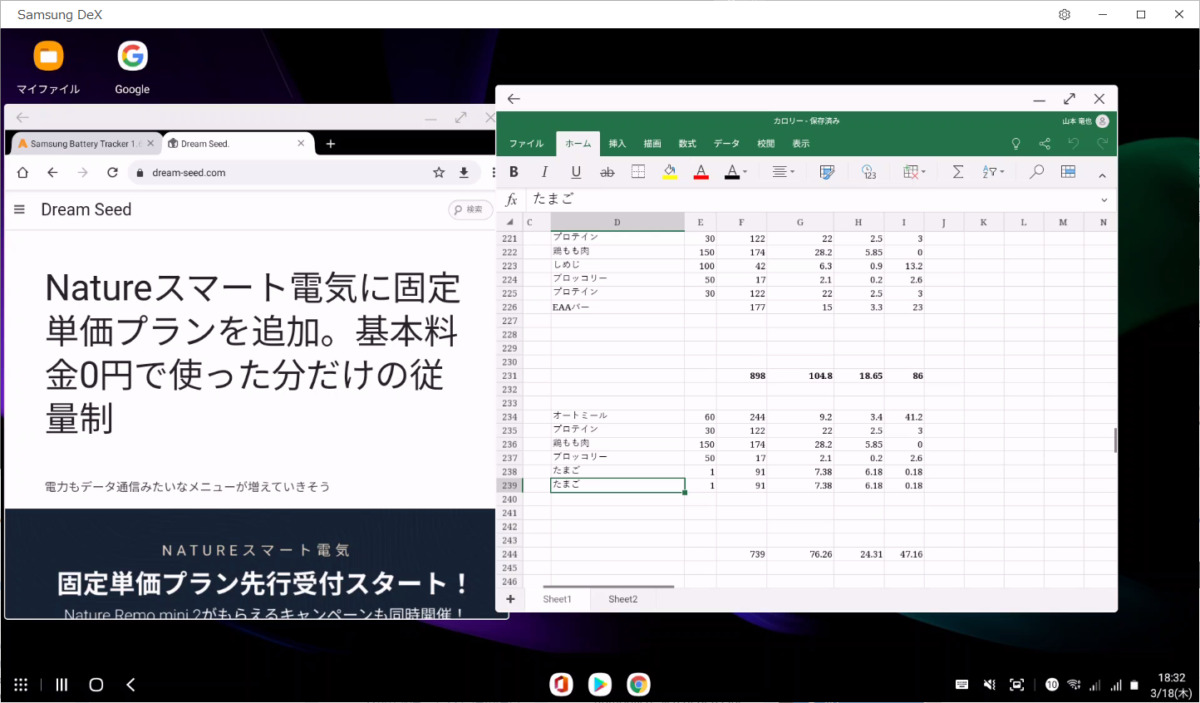Screen dimensions: 1200x703
Task: Expand the text alignment dropdown
Action: click(x=784, y=172)
